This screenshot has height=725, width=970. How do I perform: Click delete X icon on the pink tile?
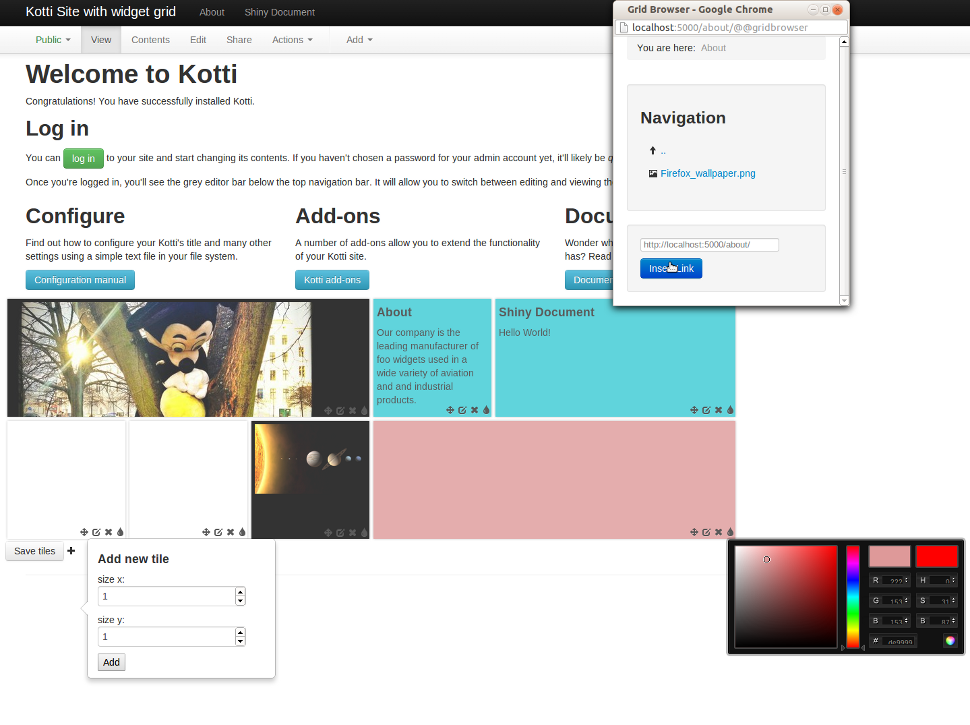pyautogui.click(x=718, y=532)
